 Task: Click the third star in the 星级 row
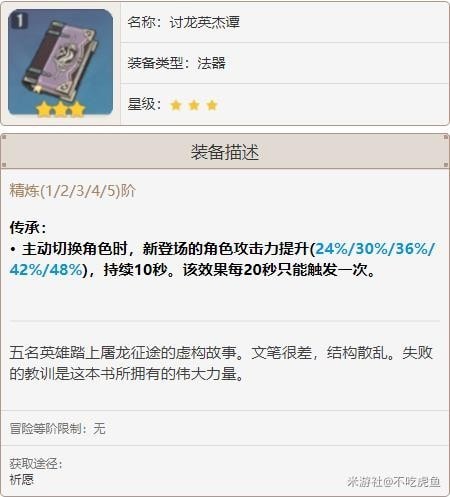click(212, 105)
